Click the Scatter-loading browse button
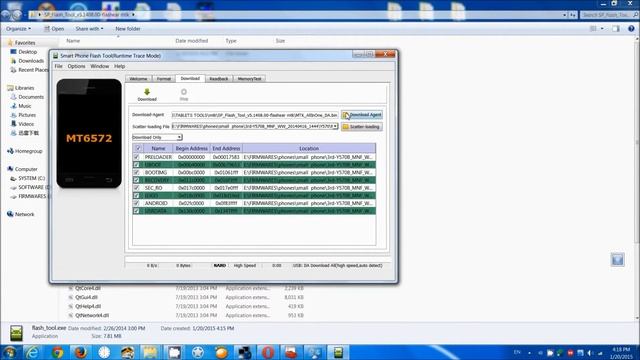This screenshot has width=640, height=360. click(362, 127)
